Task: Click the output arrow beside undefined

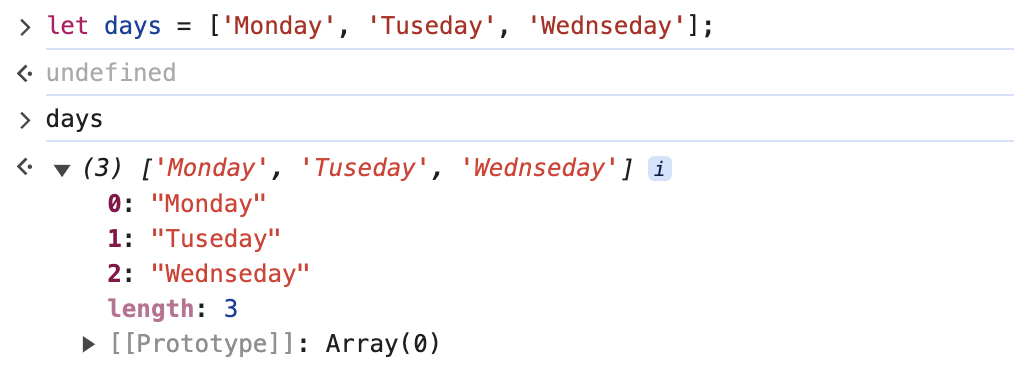Action: [25, 74]
